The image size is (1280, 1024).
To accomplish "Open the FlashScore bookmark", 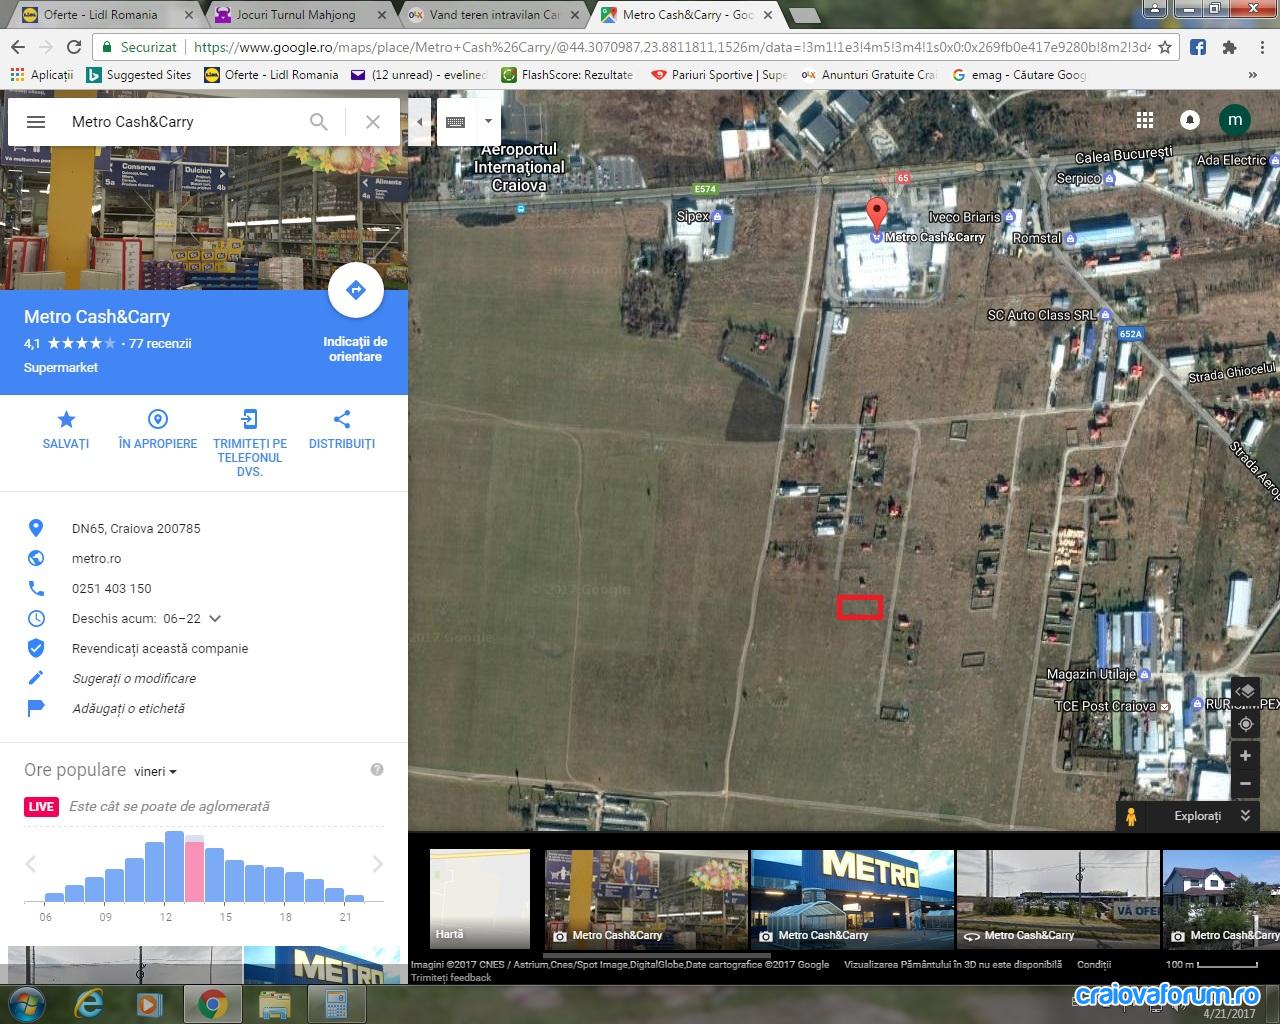I will [x=567, y=75].
